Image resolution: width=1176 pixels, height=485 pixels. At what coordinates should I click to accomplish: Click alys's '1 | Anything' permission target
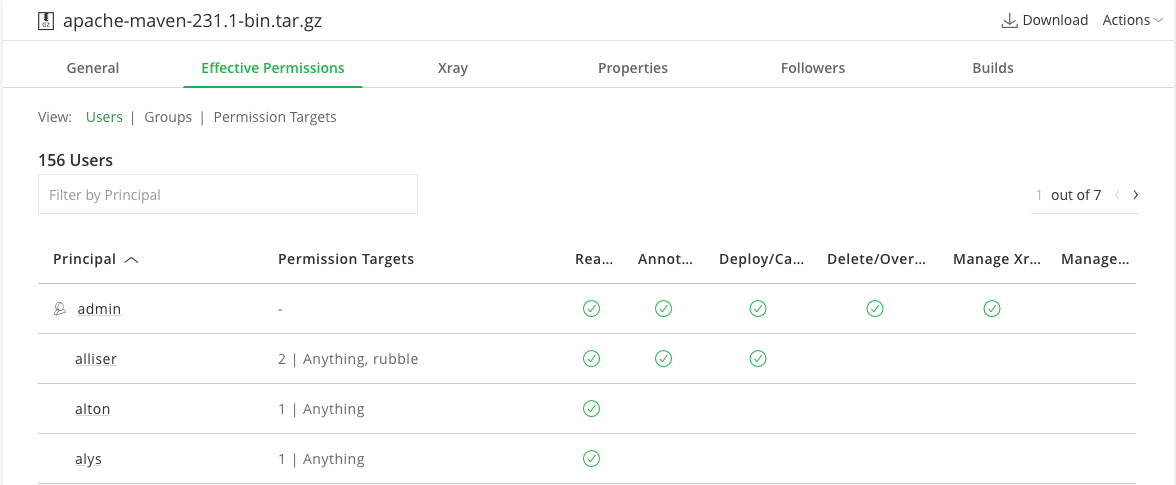tap(321, 459)
